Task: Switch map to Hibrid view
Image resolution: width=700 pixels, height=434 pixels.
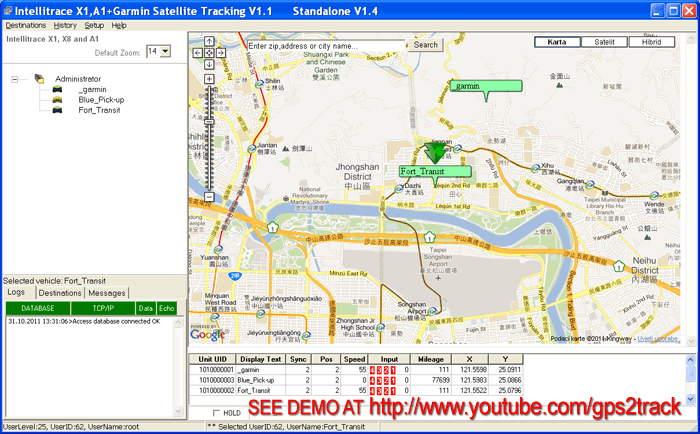Action: click(652, 42)
